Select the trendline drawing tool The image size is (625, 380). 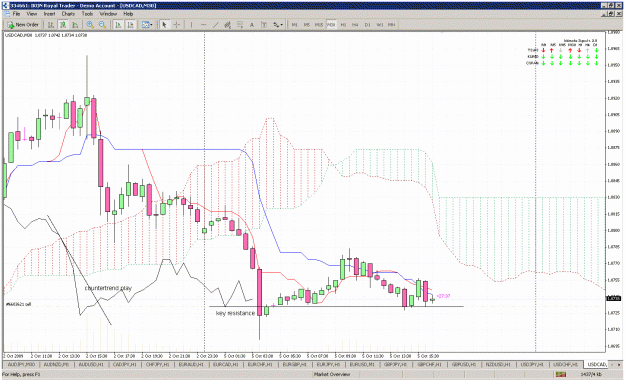click(216, 25)
